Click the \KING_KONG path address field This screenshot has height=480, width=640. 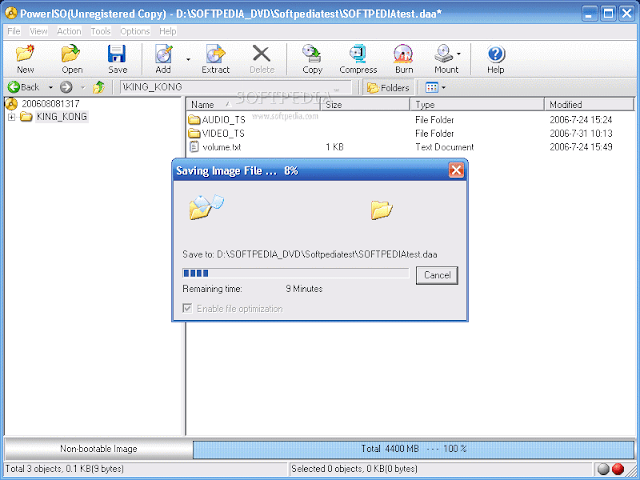pos(236,87)
